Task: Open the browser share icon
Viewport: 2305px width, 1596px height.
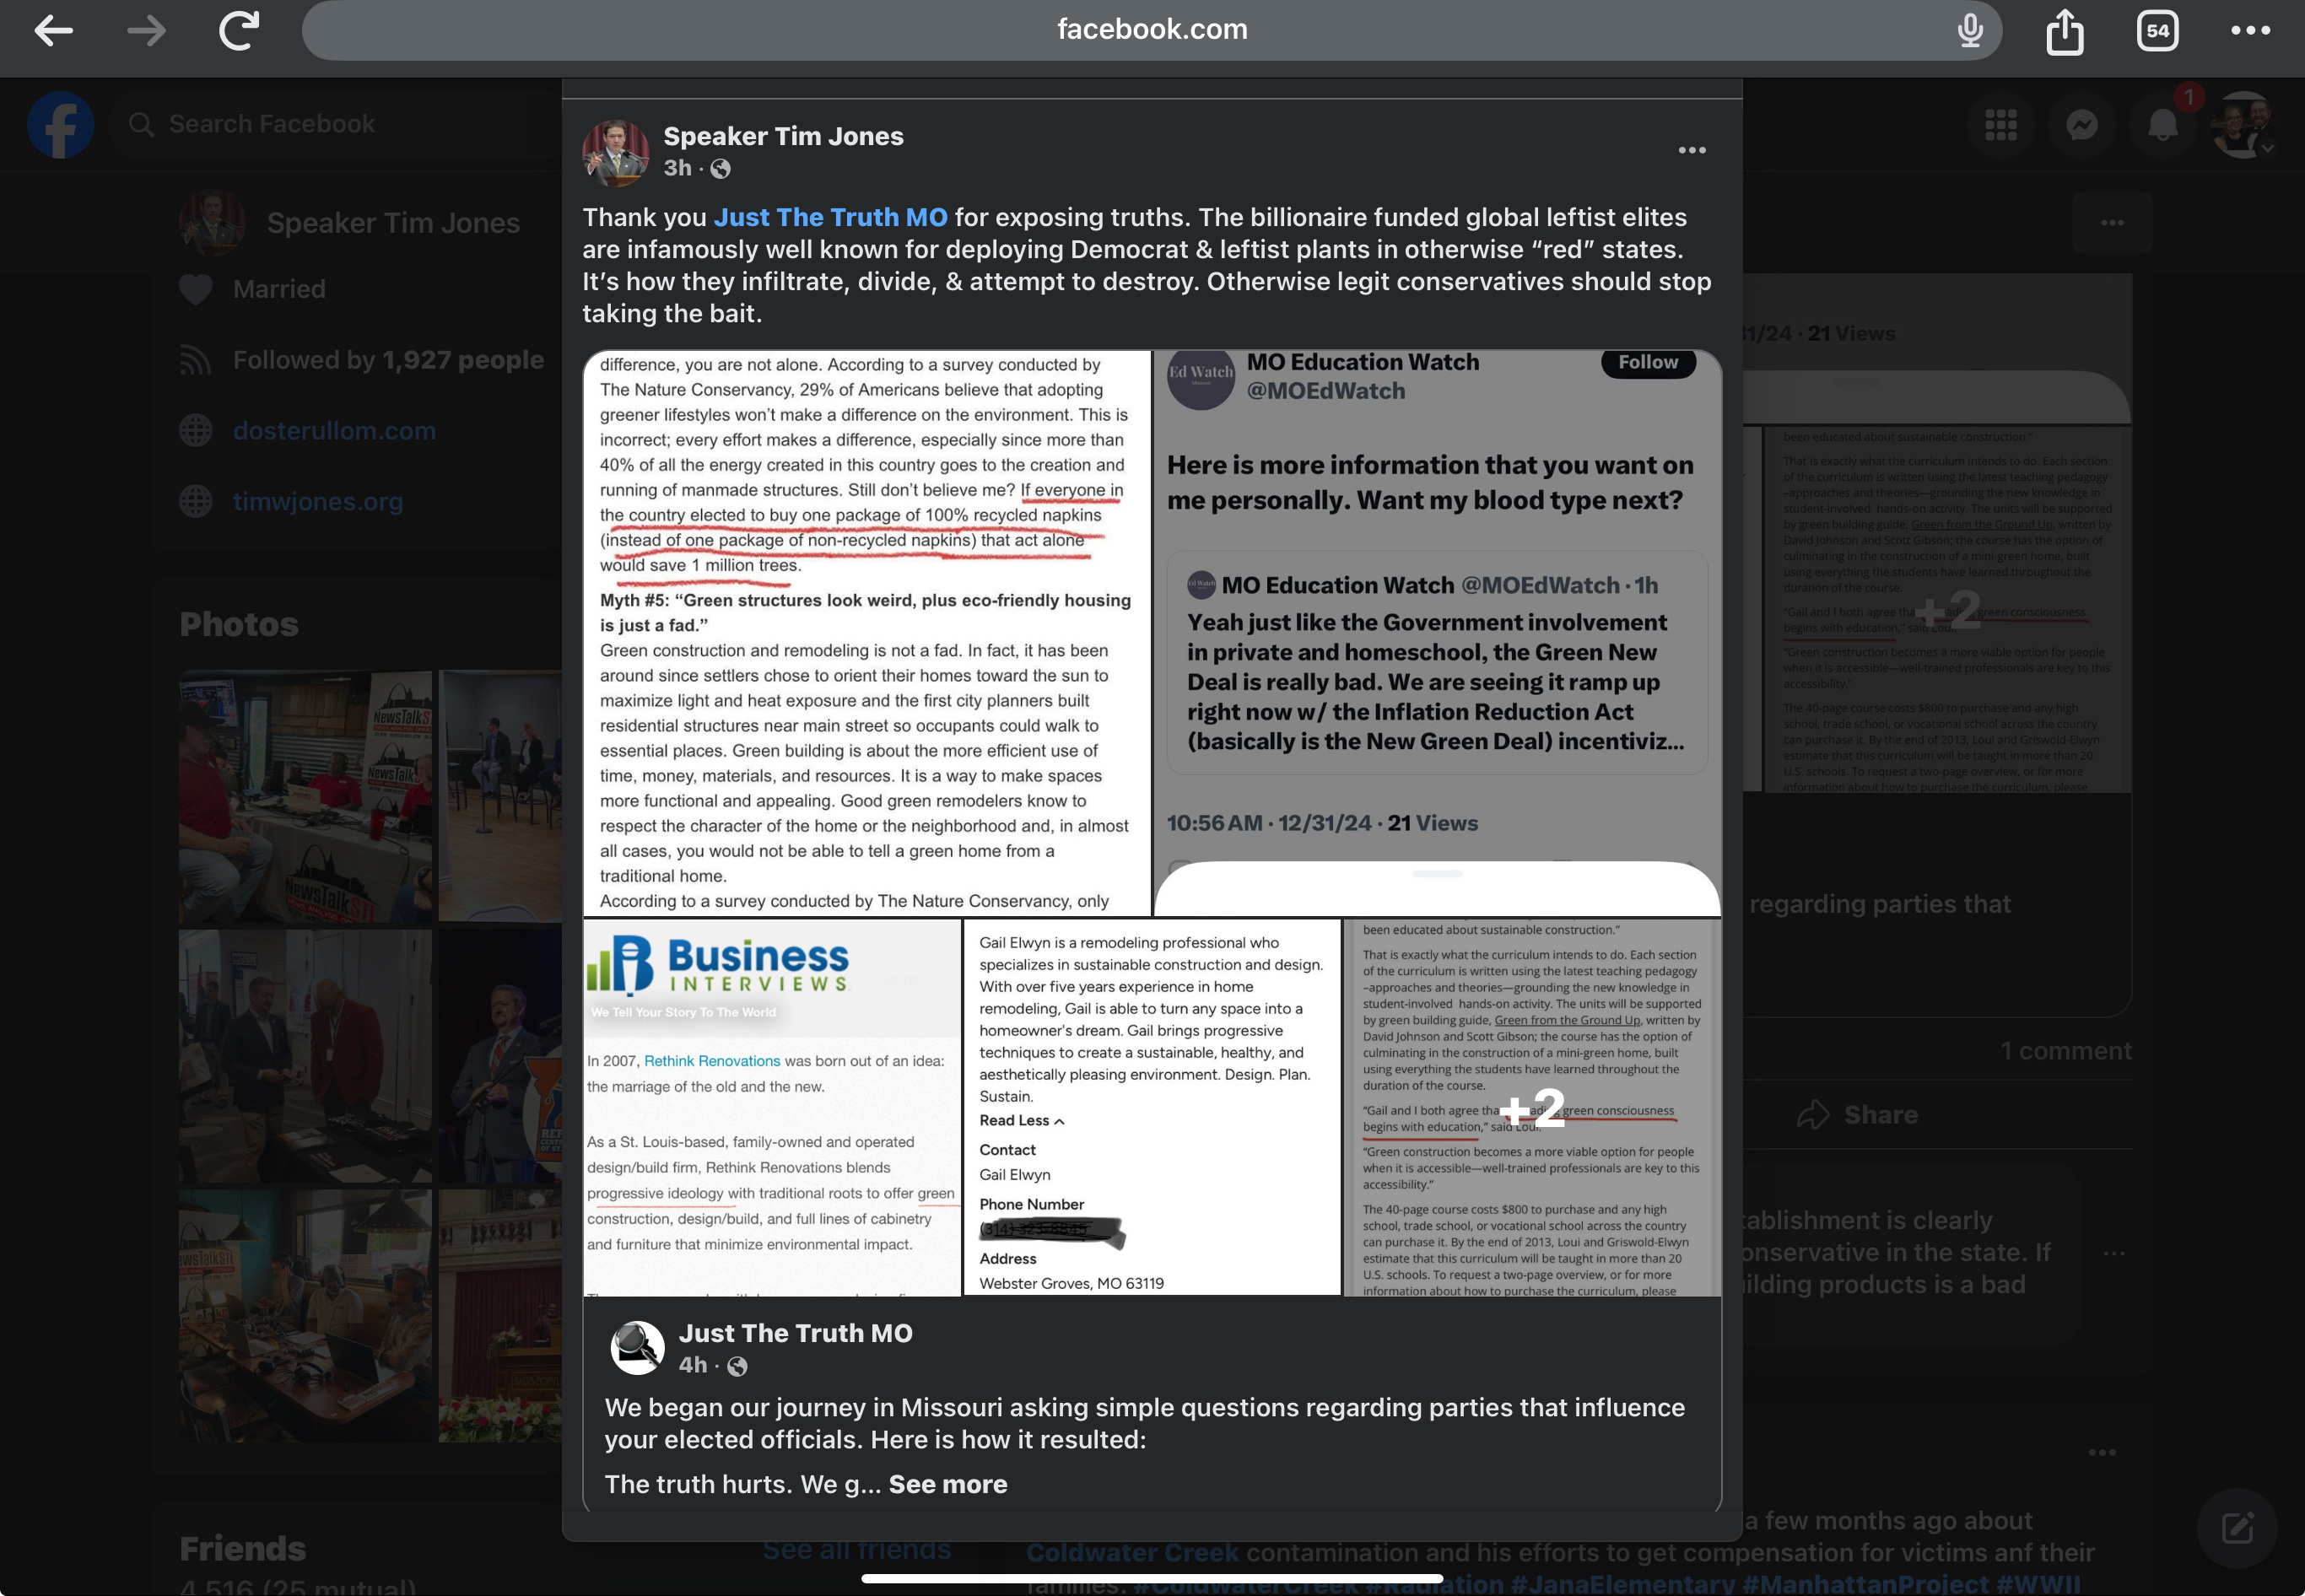Action: pos(2064,31)
